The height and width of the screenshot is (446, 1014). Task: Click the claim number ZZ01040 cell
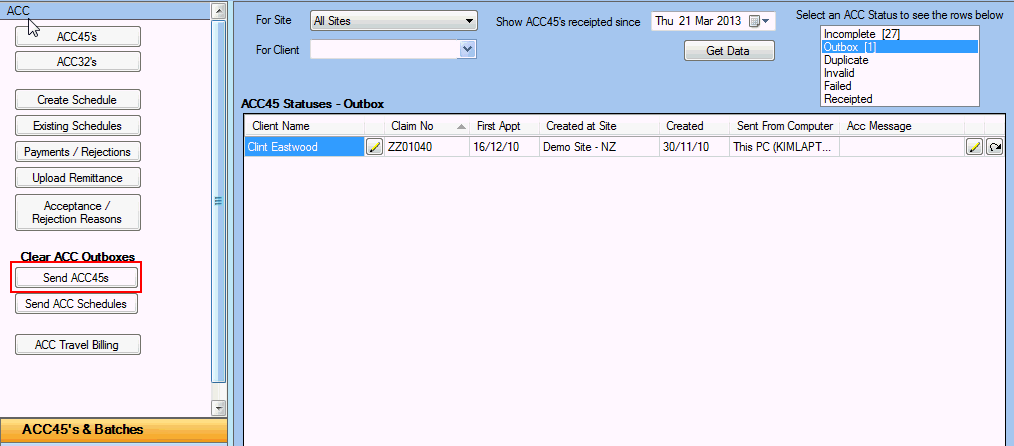[427, 147]
